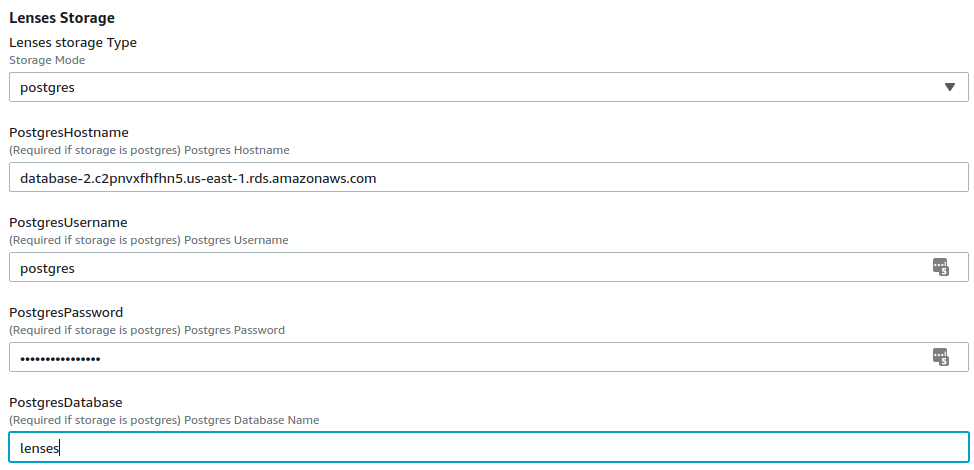Click the PostgresHostname field label
This screenshot has height=470, width=974.
pyautogui.click(x=68, y=132)
